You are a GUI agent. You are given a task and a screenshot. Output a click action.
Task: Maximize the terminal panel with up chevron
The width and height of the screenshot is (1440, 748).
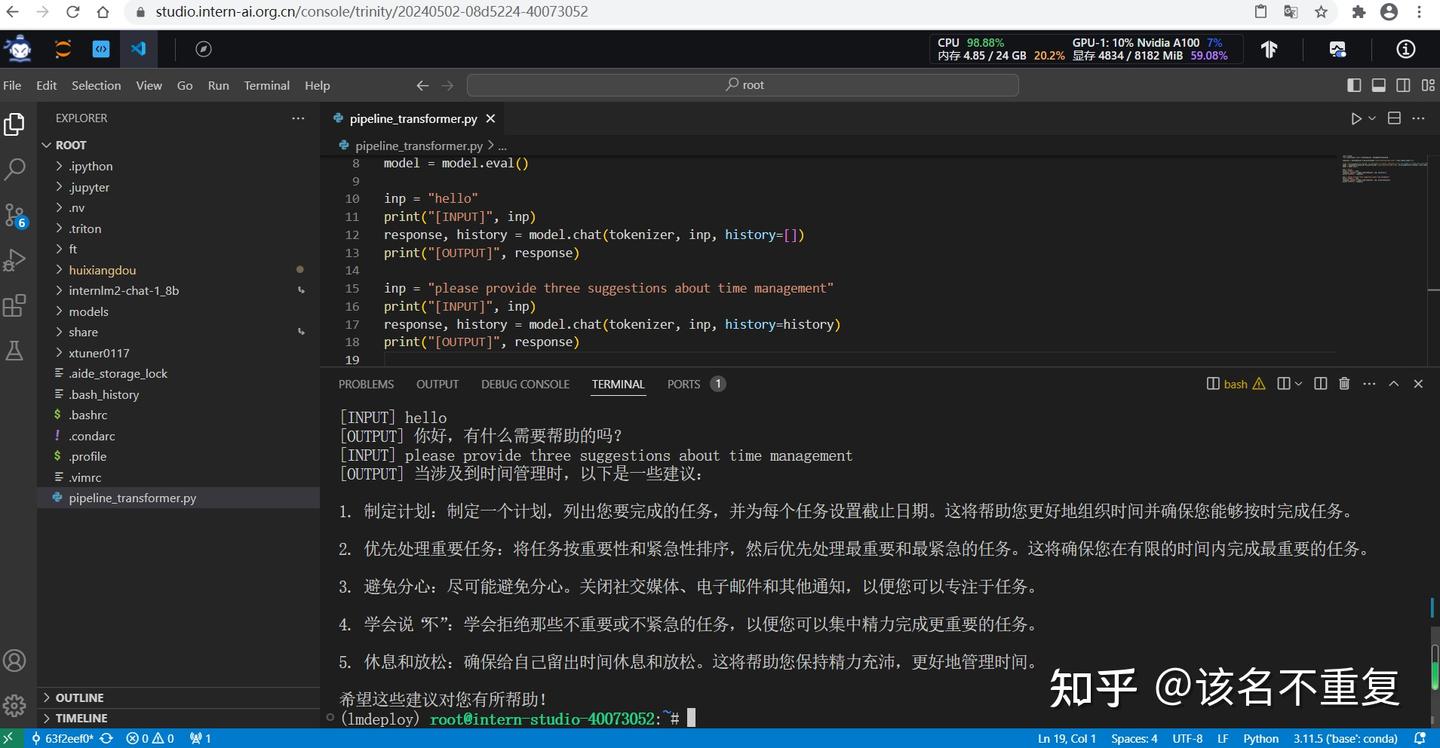pos(1393,384)
